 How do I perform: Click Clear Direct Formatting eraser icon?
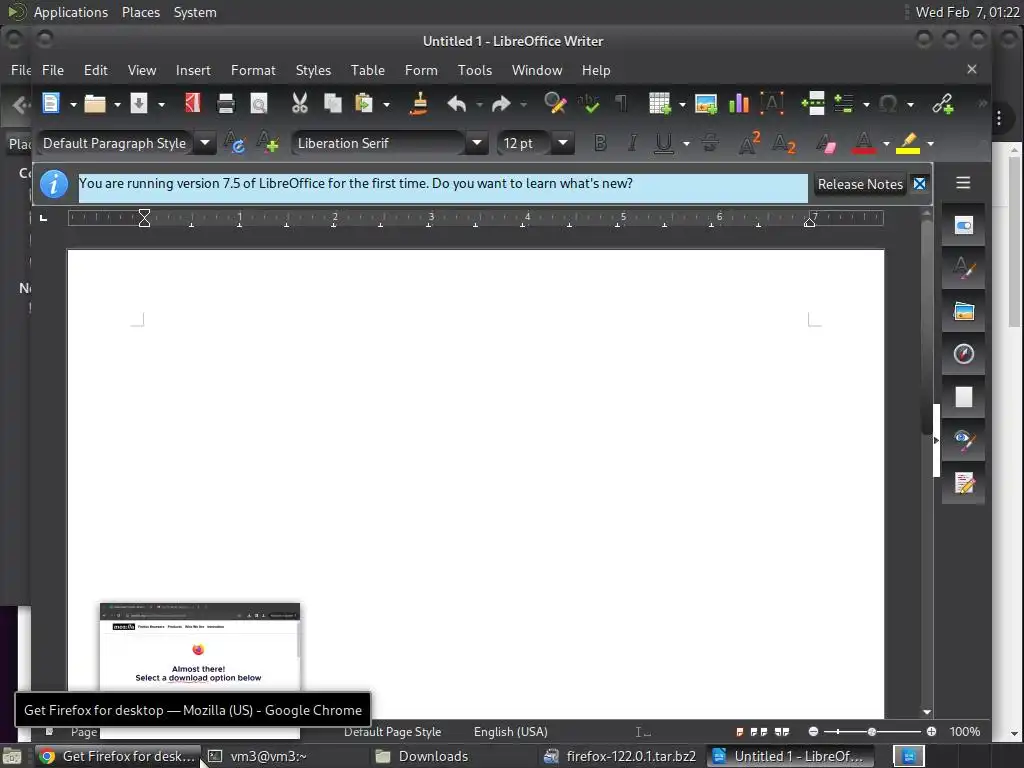[x=826, y=143]
